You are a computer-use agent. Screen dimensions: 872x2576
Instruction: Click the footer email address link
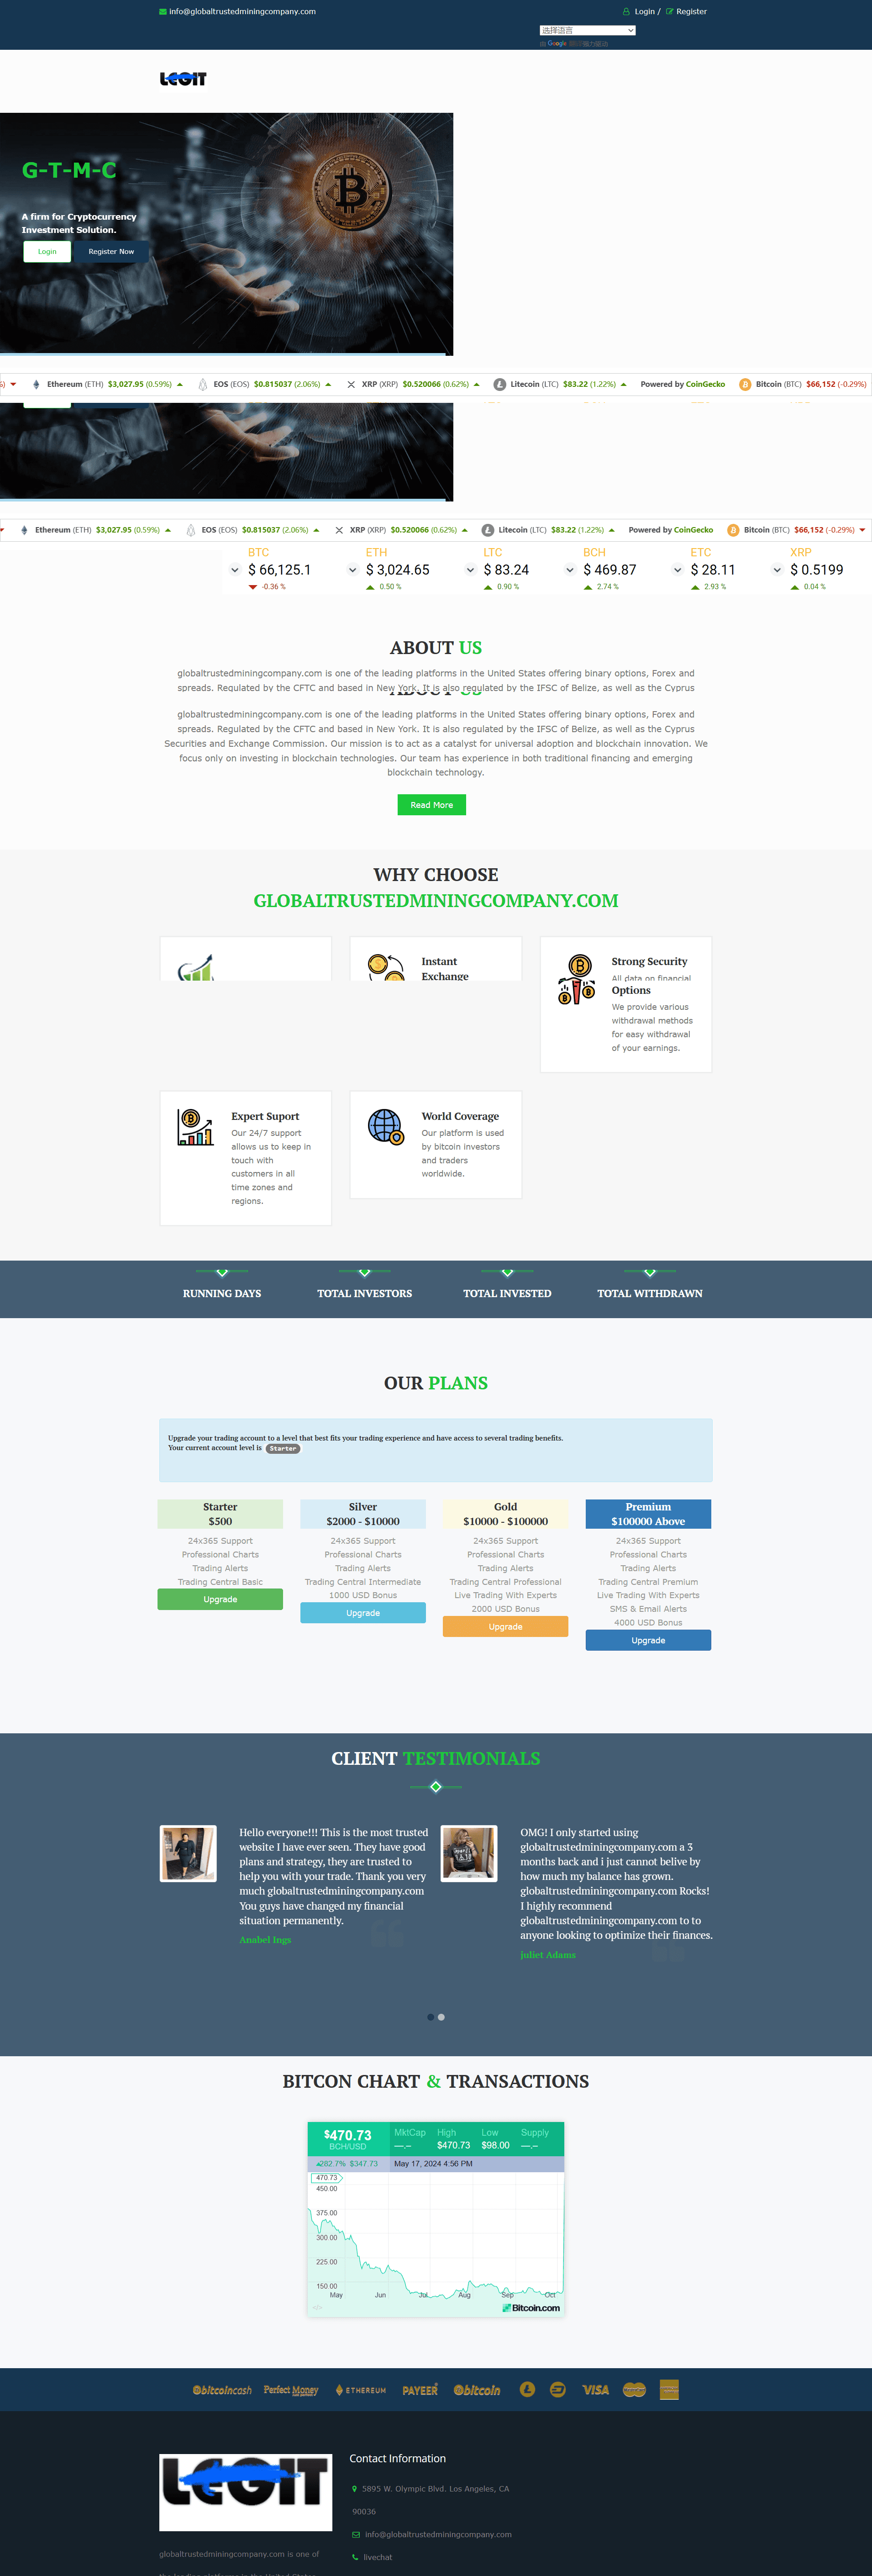[438, 2534]
